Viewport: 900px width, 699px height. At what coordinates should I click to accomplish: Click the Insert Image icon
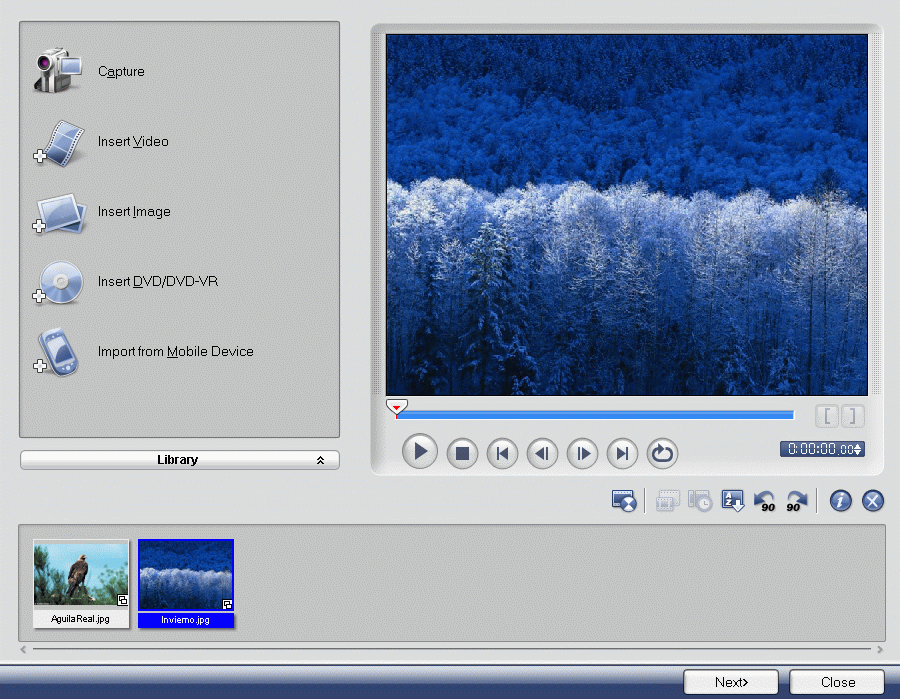coord(57,212)
